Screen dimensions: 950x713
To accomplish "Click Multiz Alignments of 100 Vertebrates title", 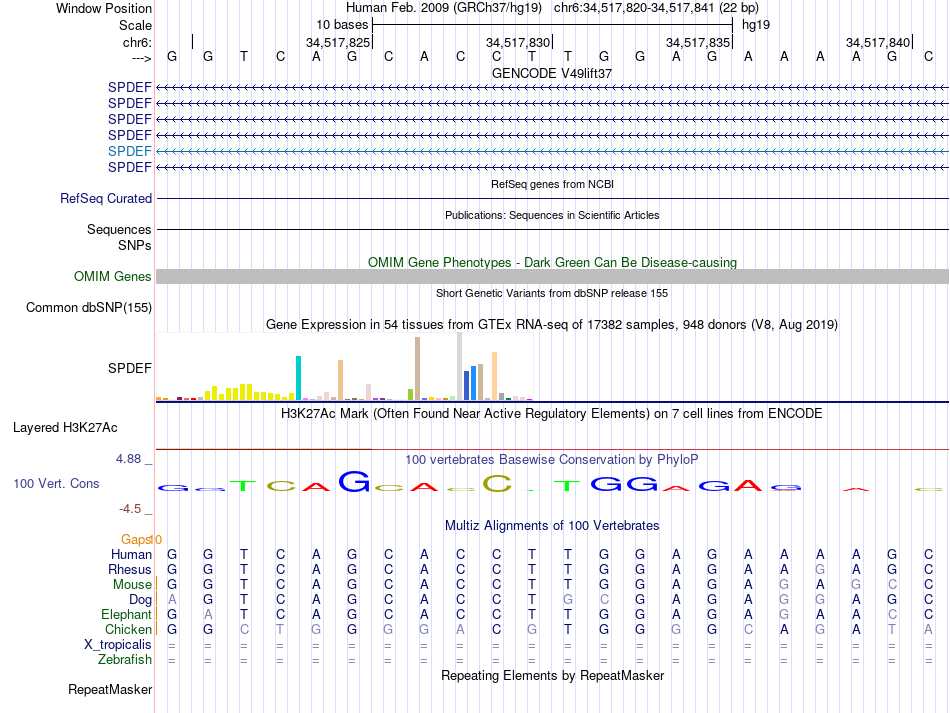I will (552, 526).
